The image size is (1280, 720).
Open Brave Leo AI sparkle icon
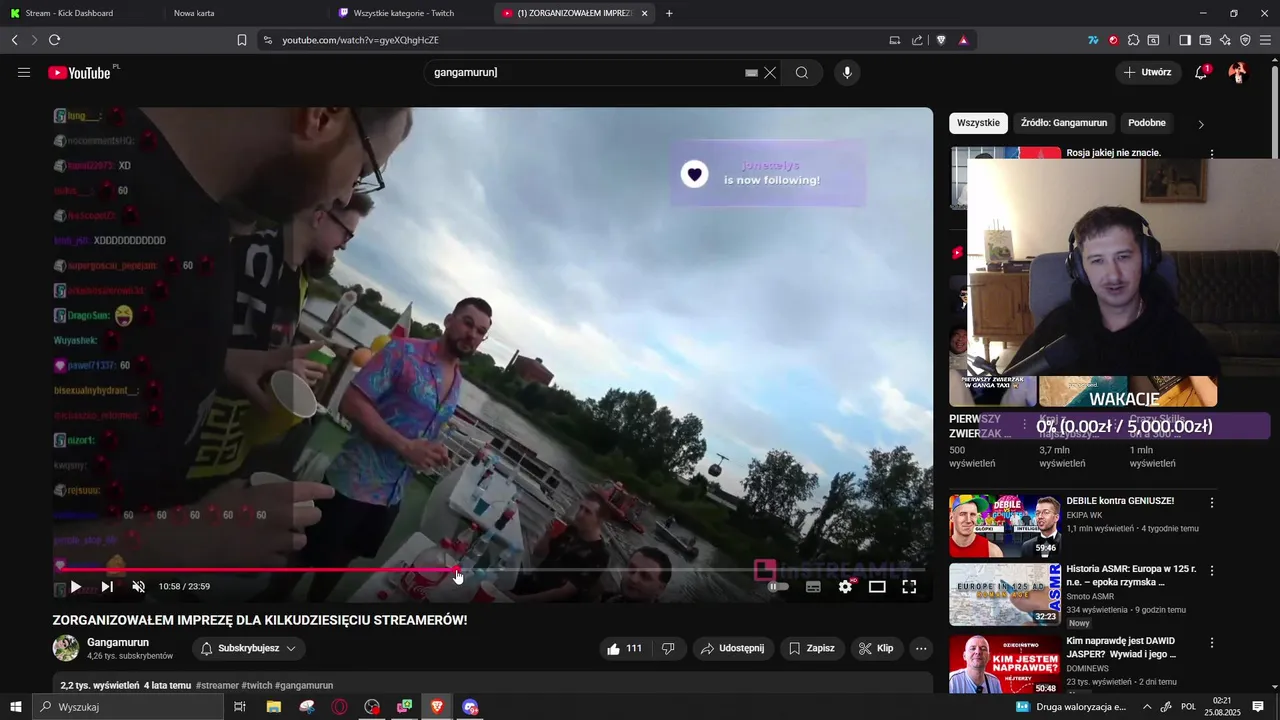1225,40
